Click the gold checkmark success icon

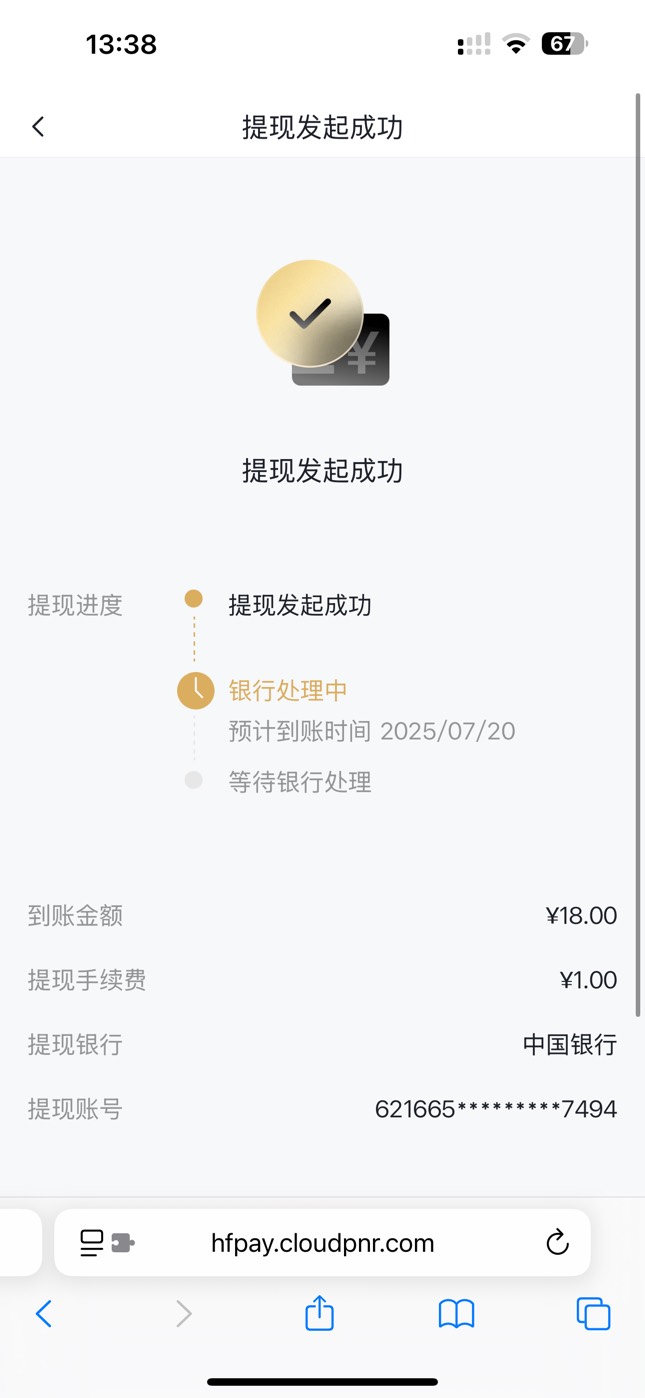310,314
